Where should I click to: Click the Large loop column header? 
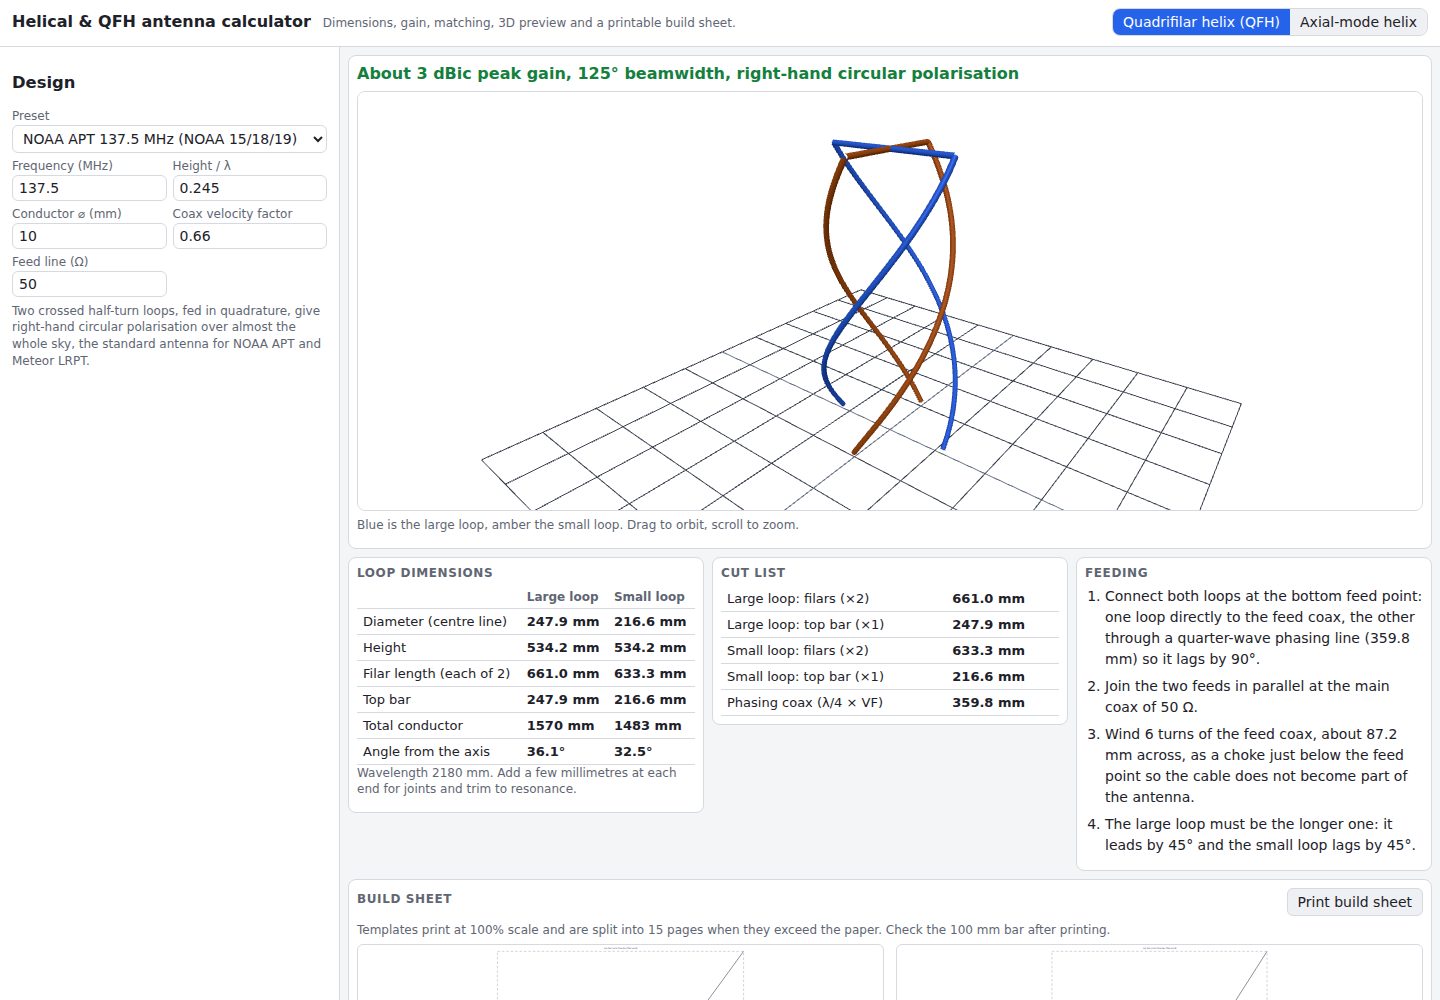(x=562, y=596)
